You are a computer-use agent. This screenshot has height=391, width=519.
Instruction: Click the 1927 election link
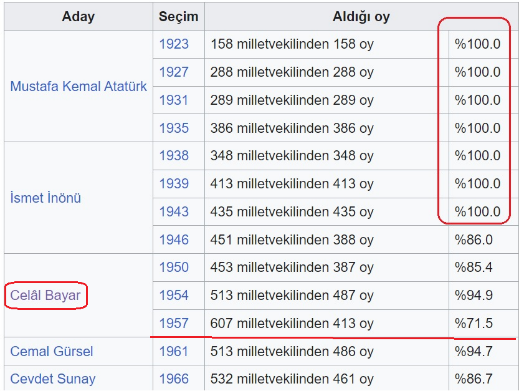click(174, 72)
